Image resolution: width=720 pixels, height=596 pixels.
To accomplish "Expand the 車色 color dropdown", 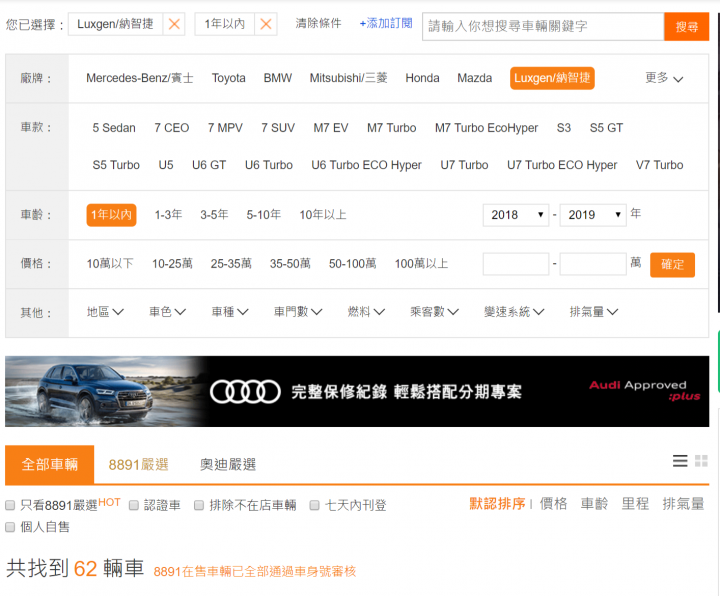I will (x=168, y=312).
